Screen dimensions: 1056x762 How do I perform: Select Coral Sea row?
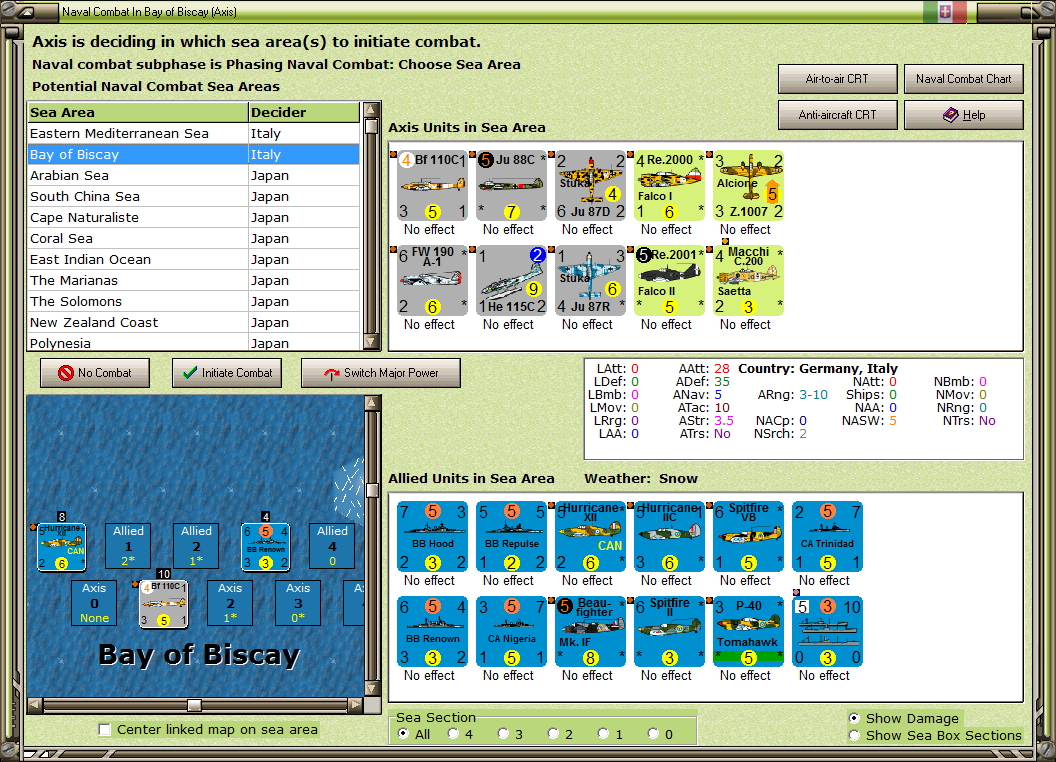point(193,238)
